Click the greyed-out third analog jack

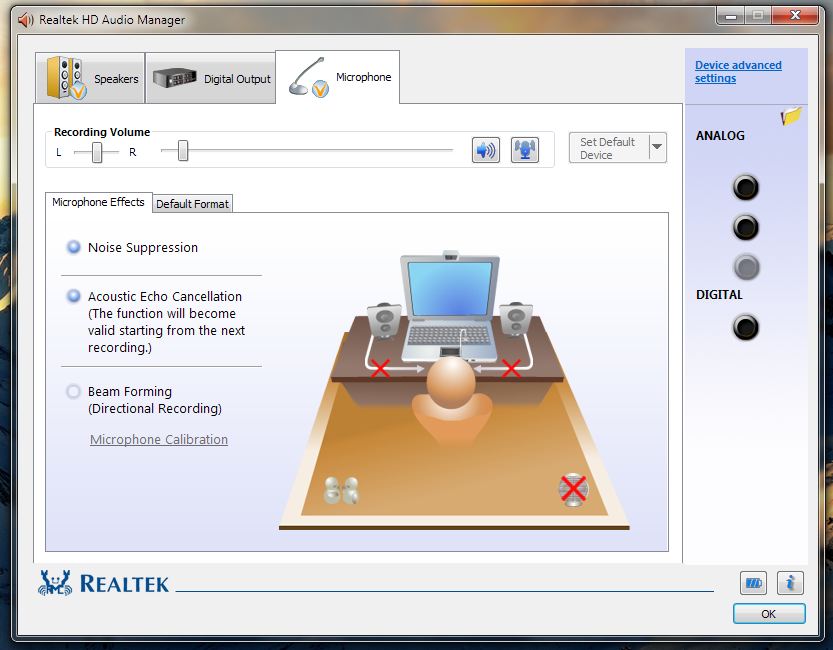(746, 267)
